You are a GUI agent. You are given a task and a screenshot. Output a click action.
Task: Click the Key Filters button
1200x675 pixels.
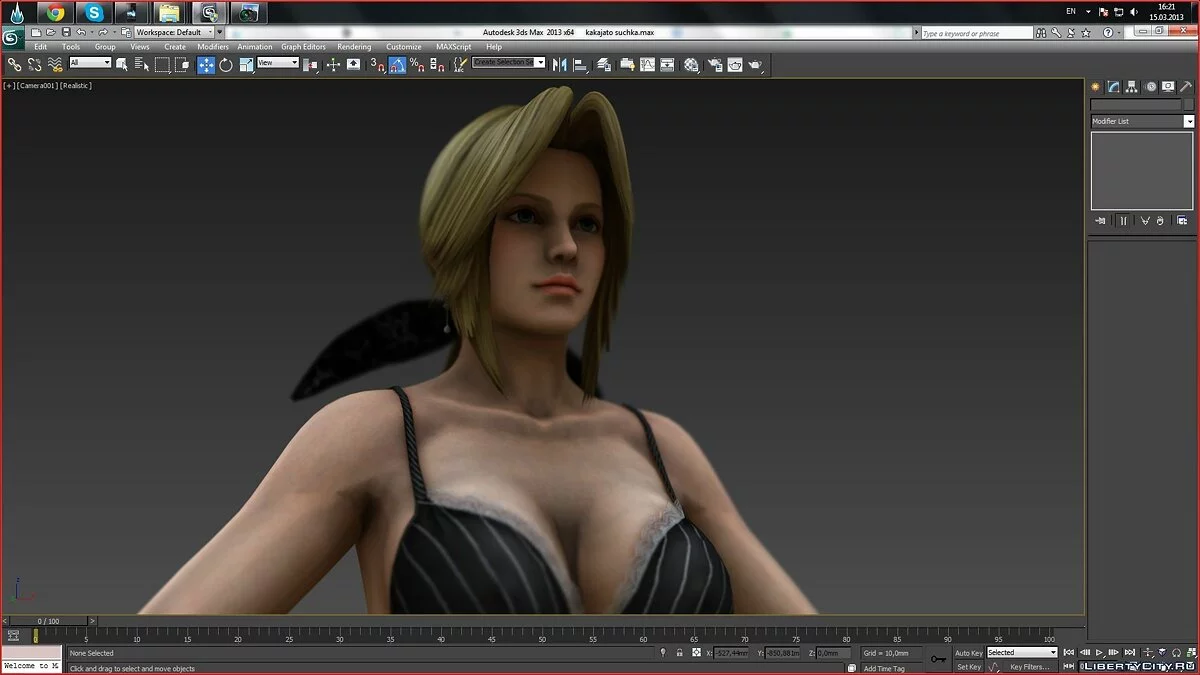point(1029,667)
